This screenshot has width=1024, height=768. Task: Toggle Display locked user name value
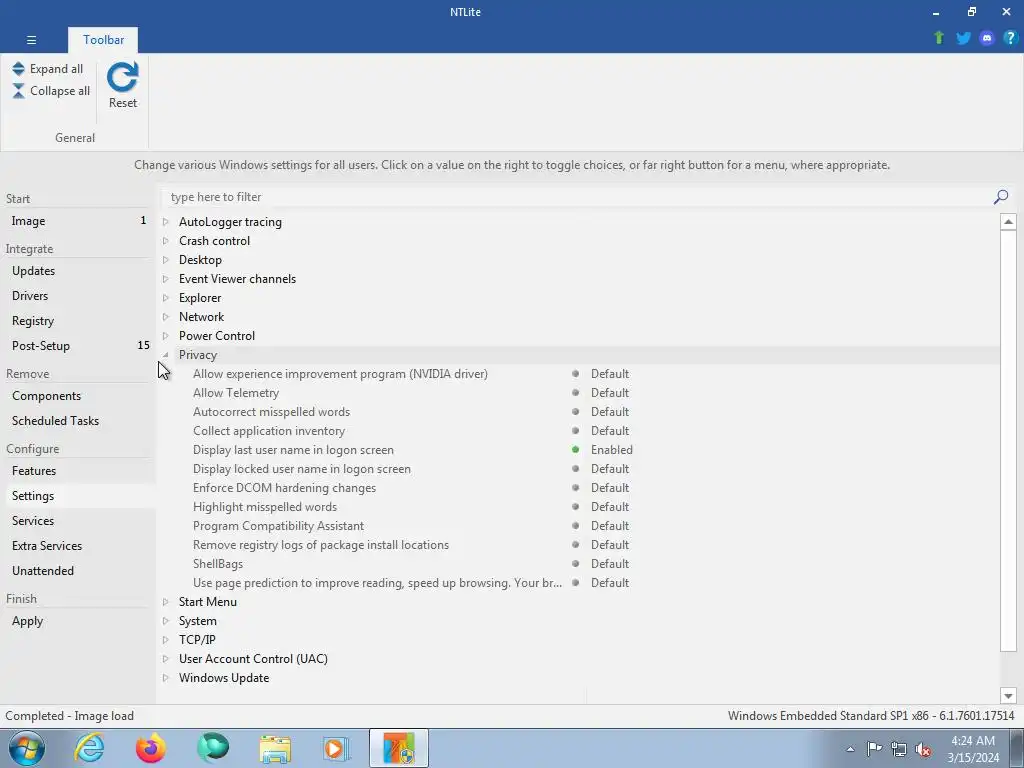point(610,469)
